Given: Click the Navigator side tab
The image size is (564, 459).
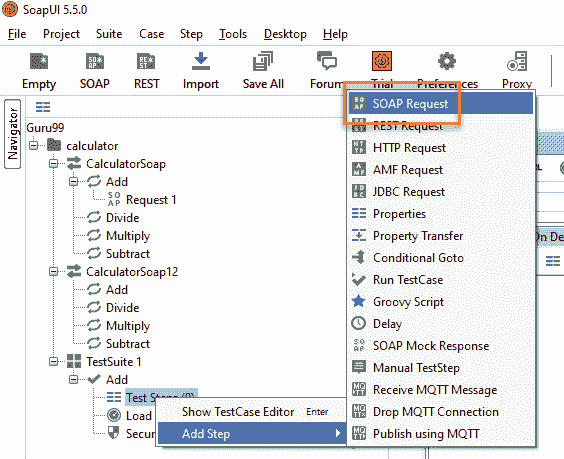Looking at the screenshot, I should point(13,134).
